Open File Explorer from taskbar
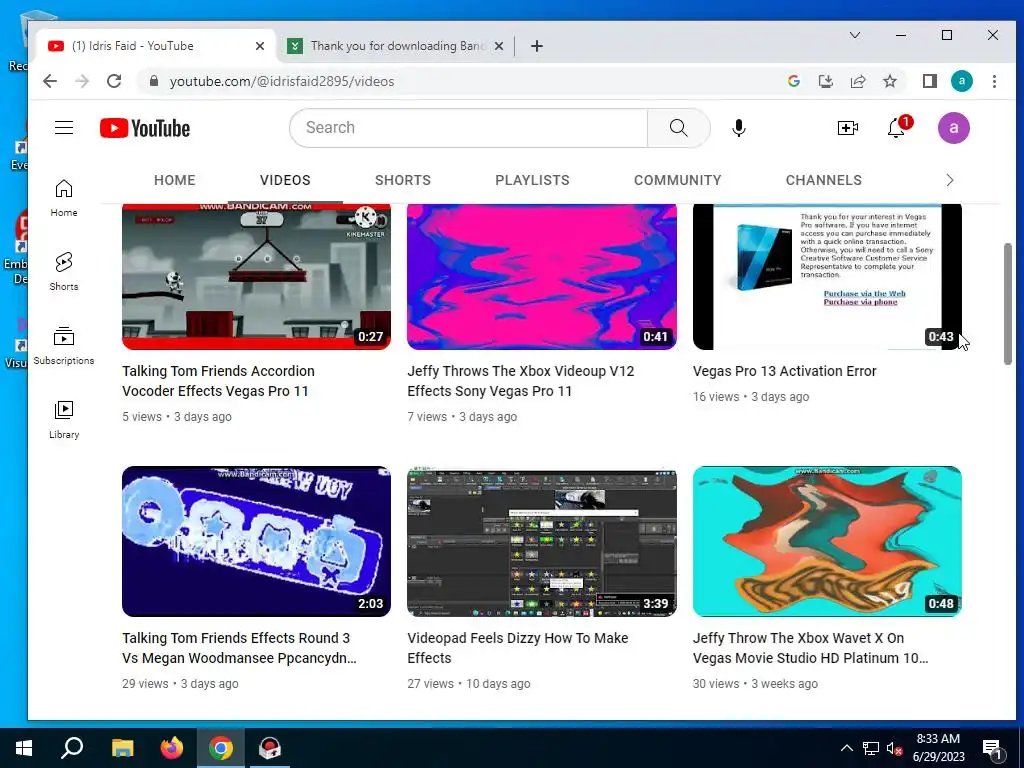 pyautogui.click(x=122, y=748)
